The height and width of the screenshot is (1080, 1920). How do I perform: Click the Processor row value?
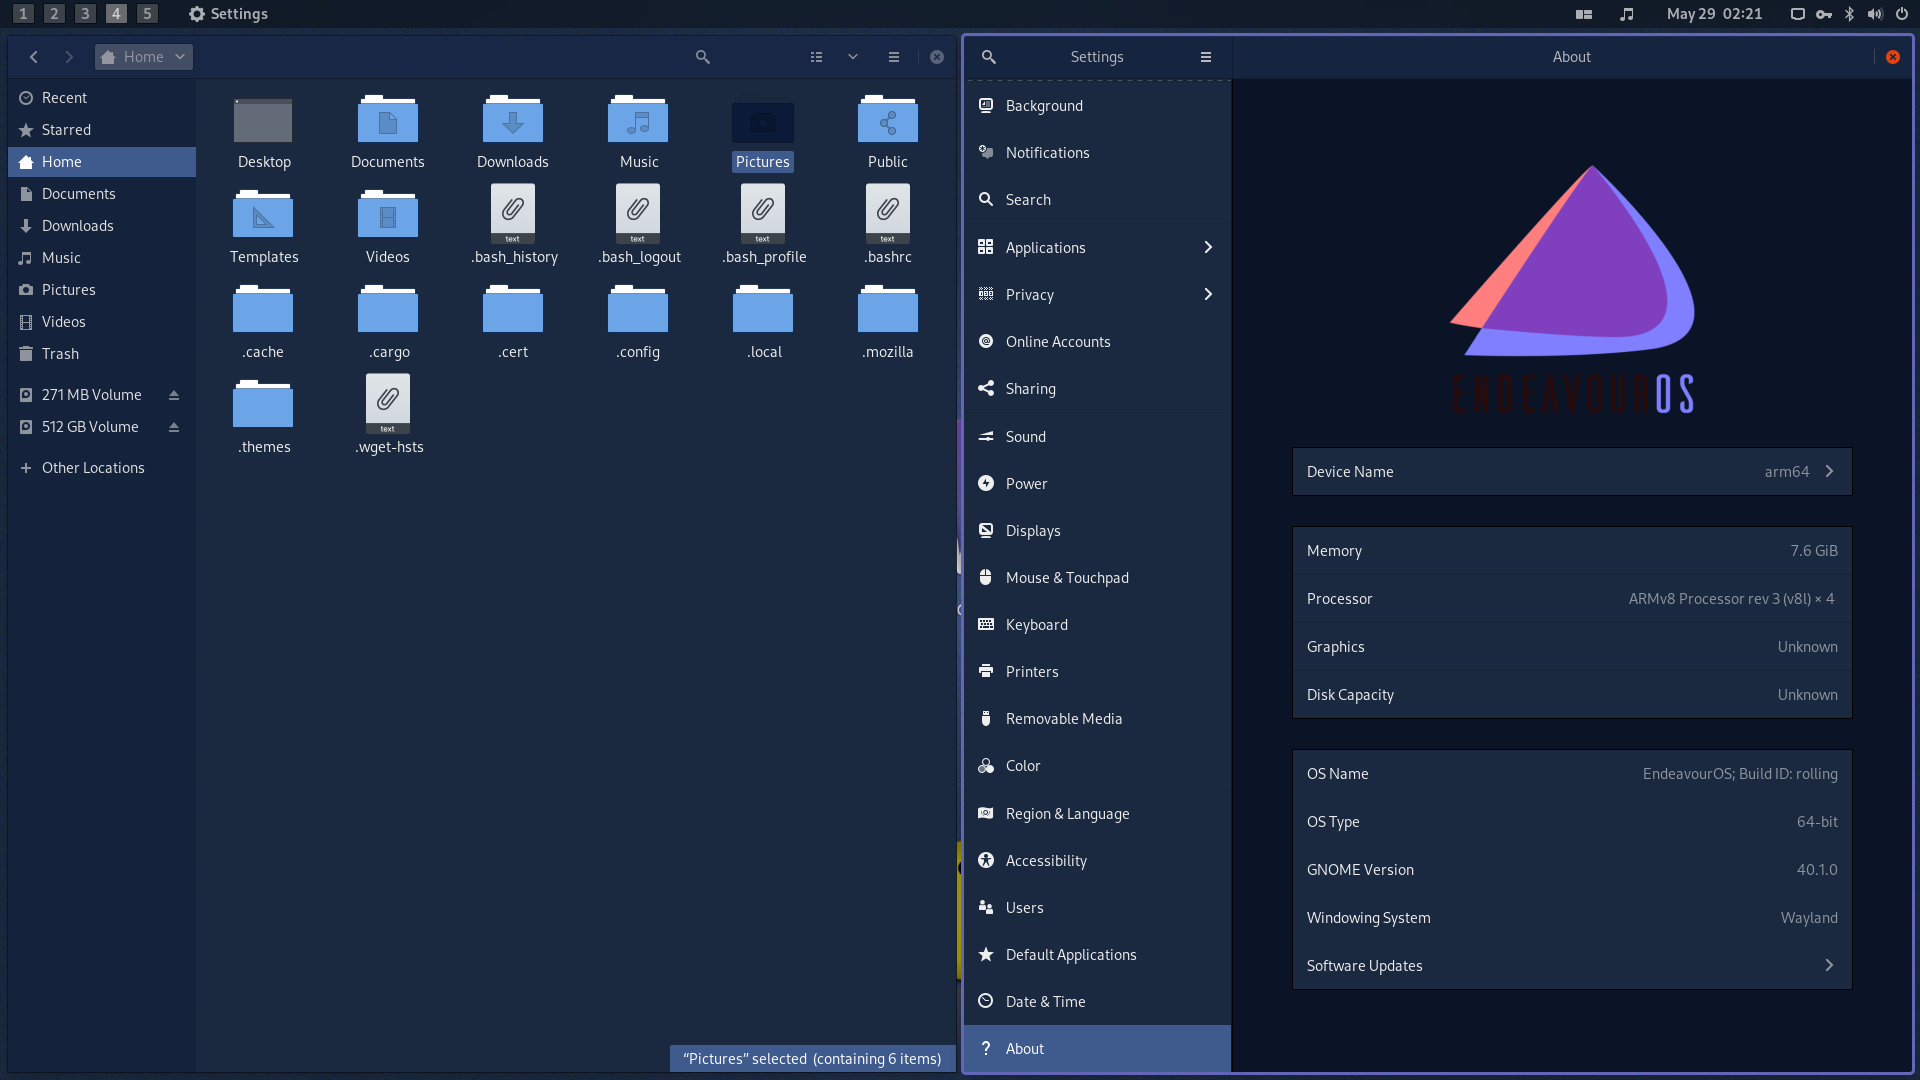tap(1731, 599)
